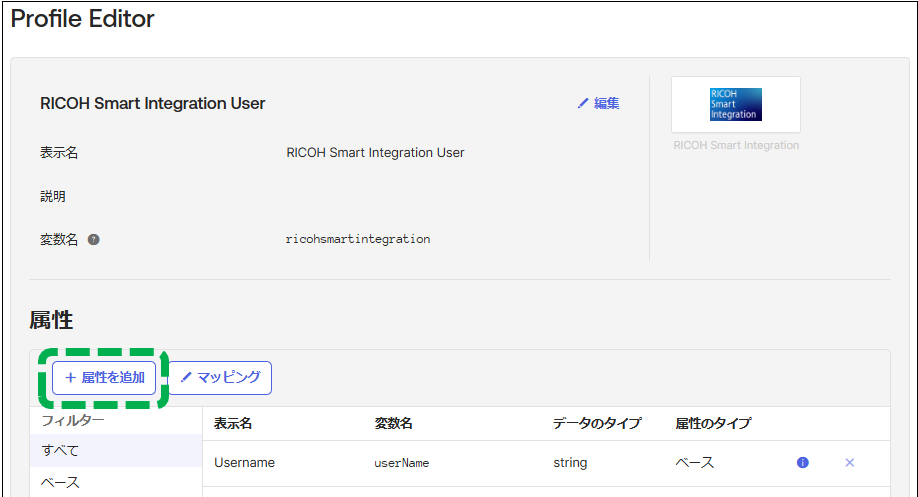This screenshot has width=918, height=497.
Task: Select the すべて filter
Action: click(116, 450)
